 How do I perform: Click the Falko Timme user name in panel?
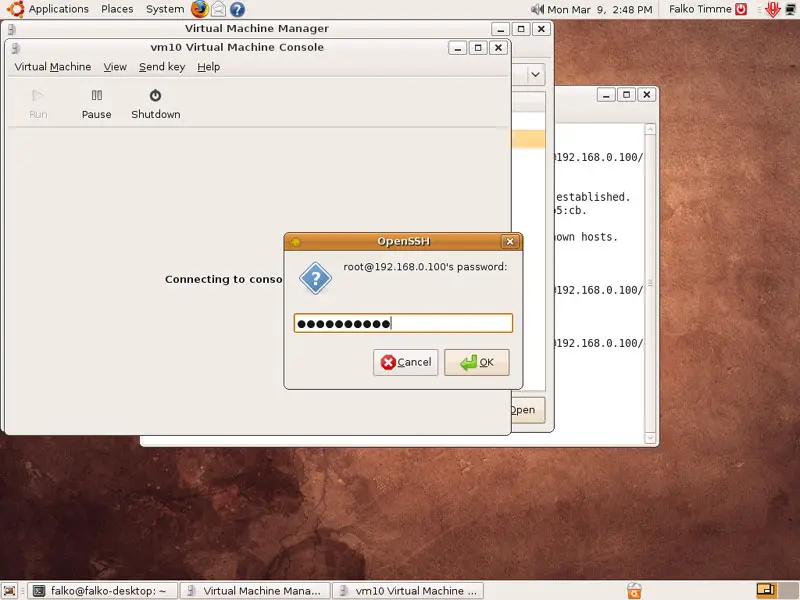point(700,9)
